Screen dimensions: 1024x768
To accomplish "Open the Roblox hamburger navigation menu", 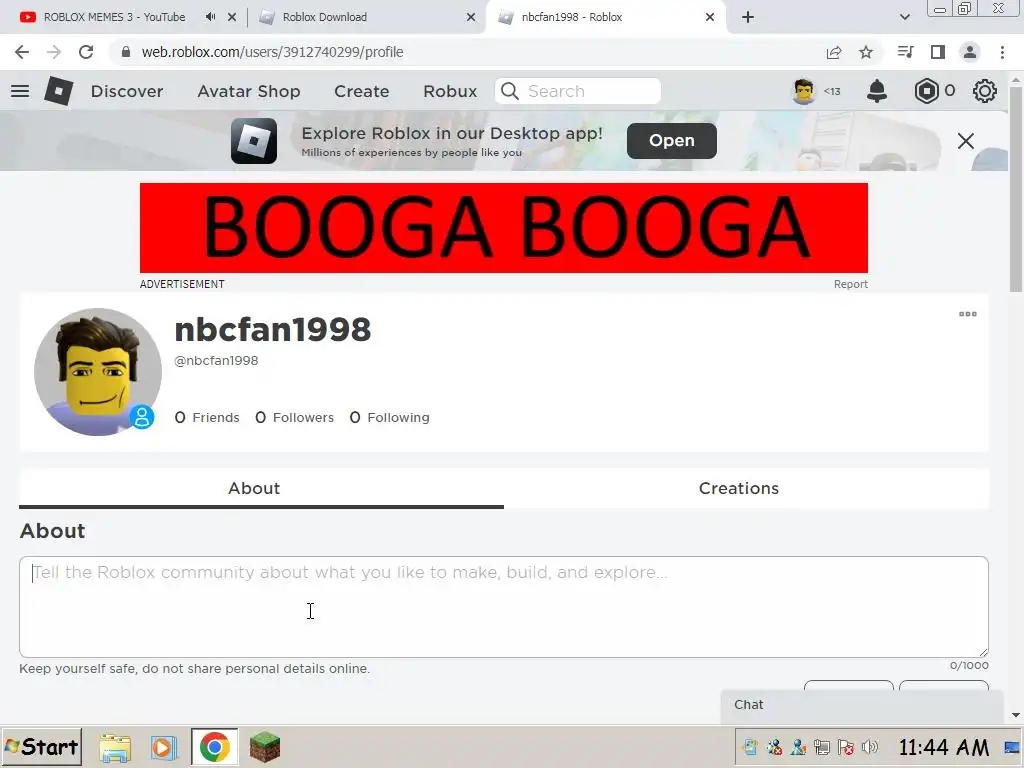I will coord(20,91).
